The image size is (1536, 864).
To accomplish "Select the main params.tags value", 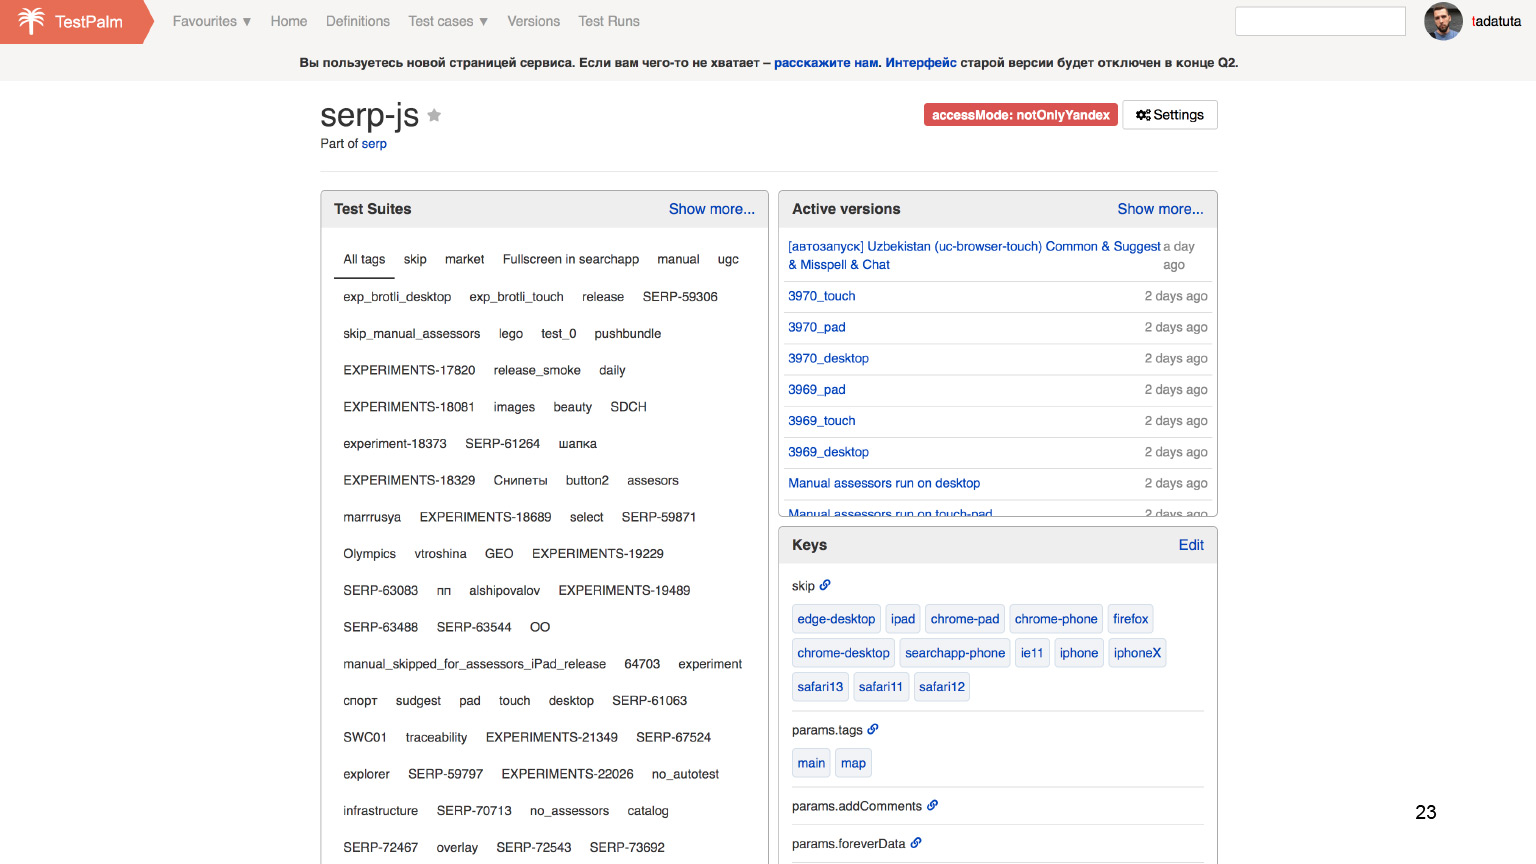I will (811, 763).
